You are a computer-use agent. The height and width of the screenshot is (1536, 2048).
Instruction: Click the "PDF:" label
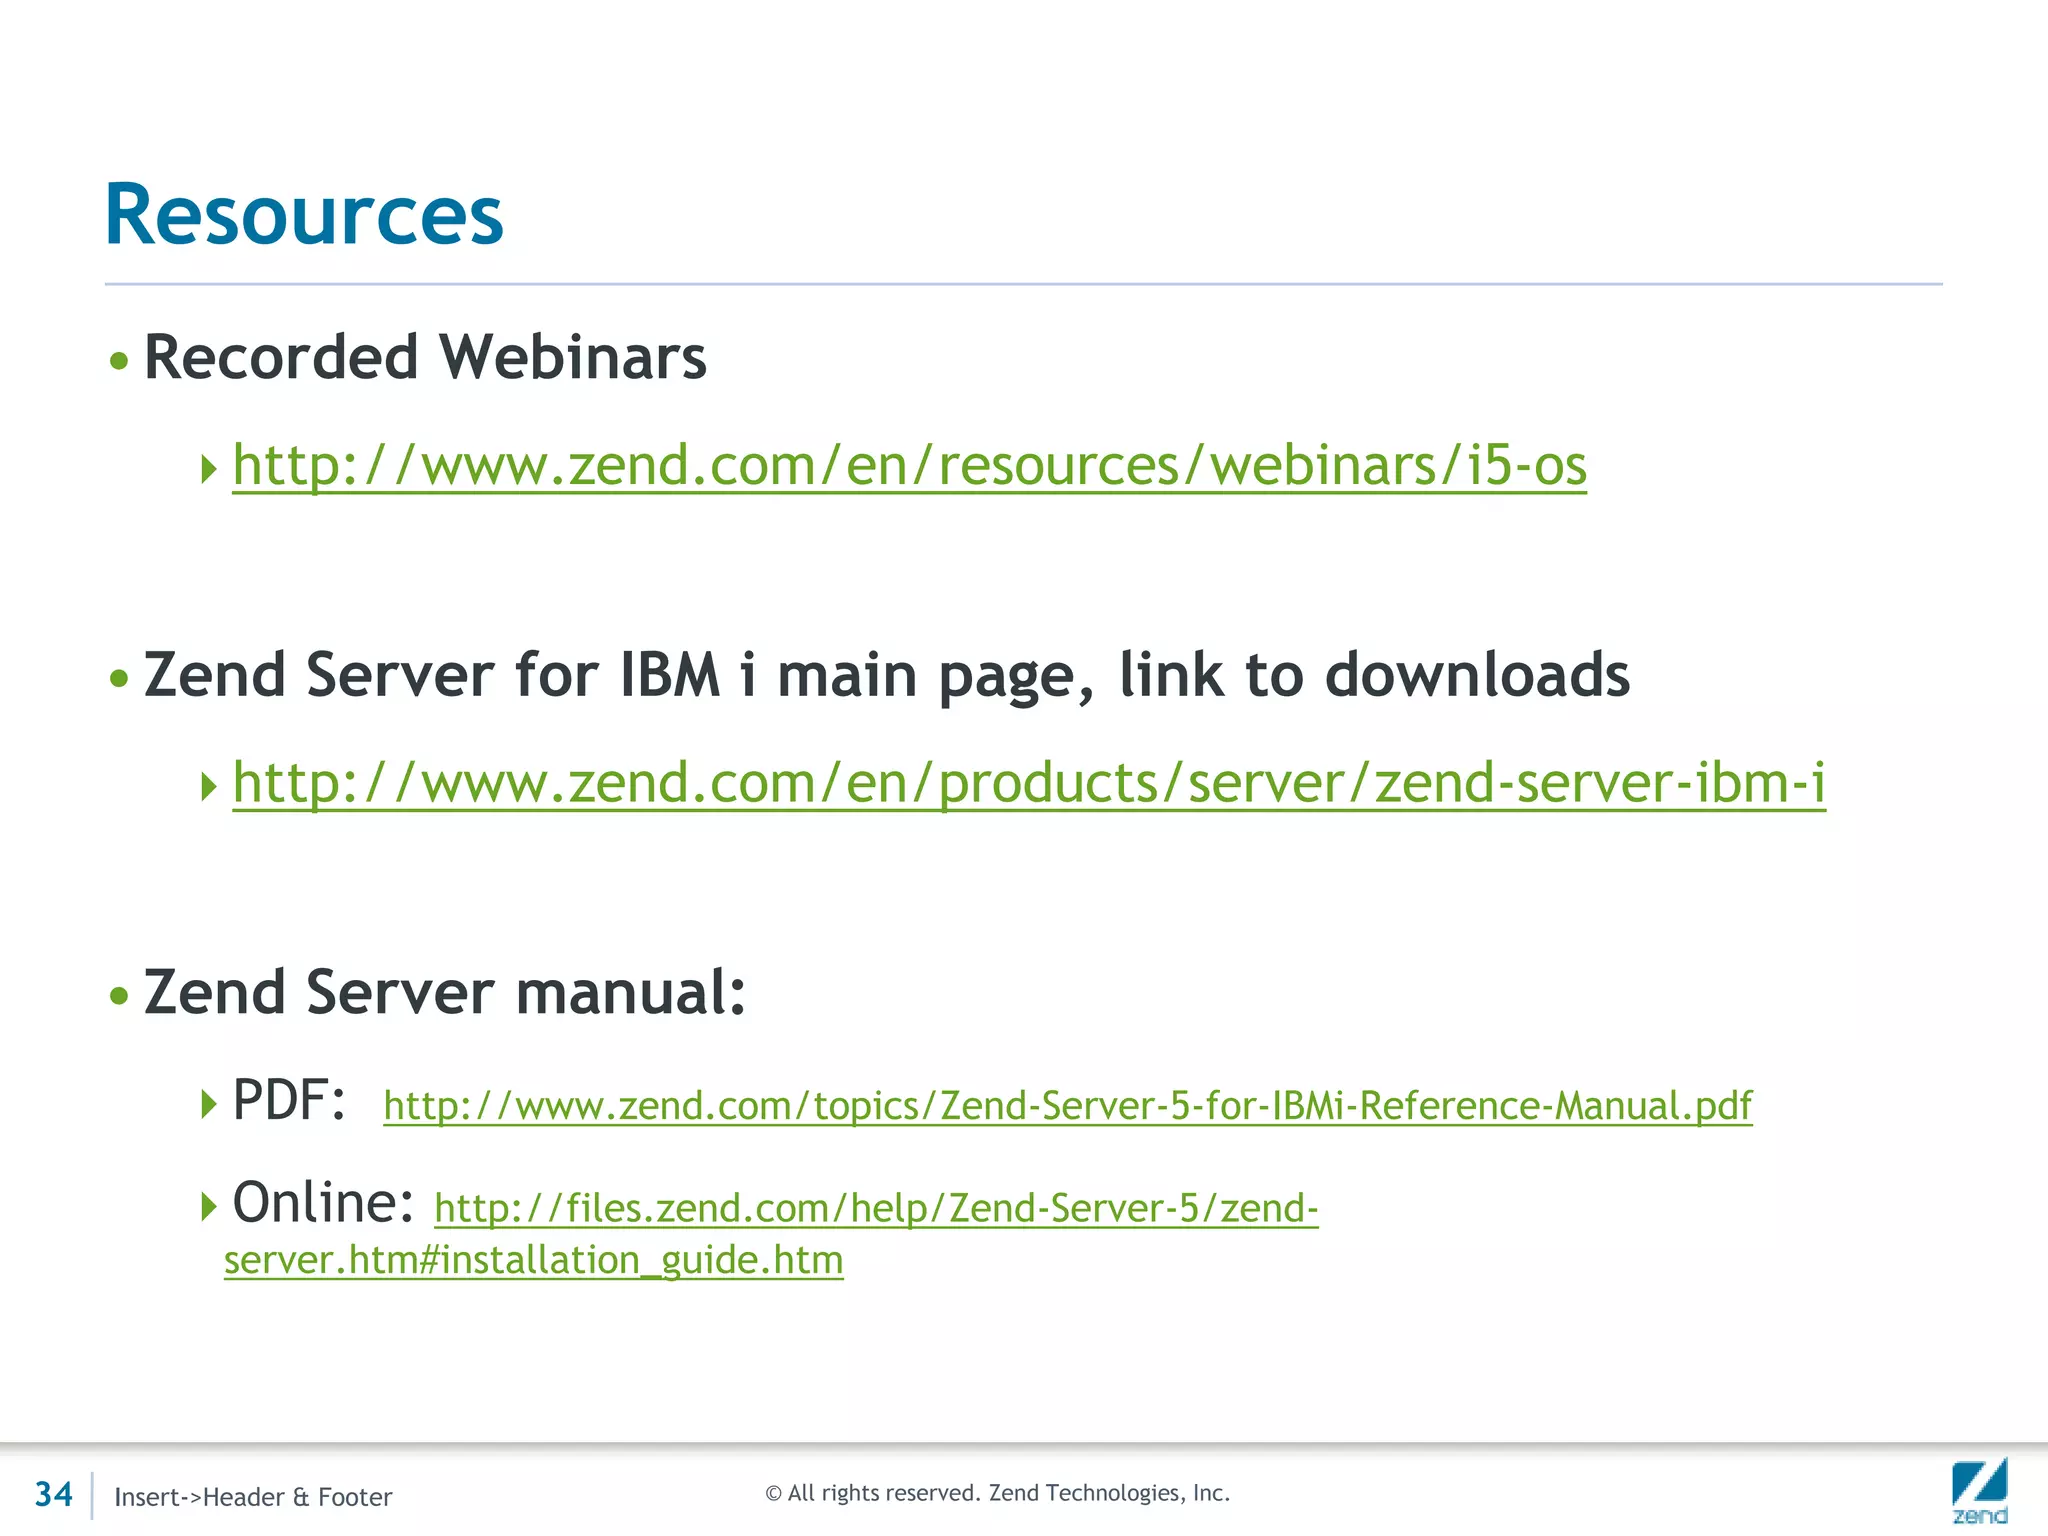[x=289, y=1100]
